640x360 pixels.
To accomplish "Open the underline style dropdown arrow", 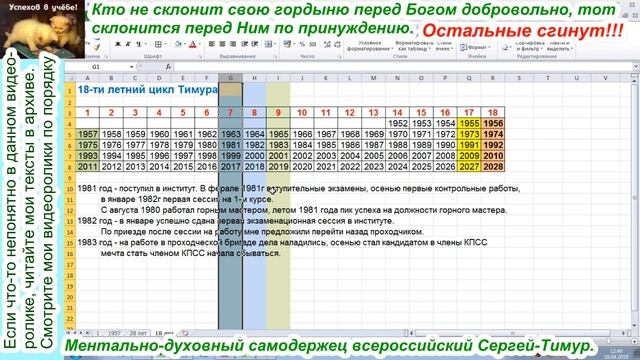I will click(146, 44).
